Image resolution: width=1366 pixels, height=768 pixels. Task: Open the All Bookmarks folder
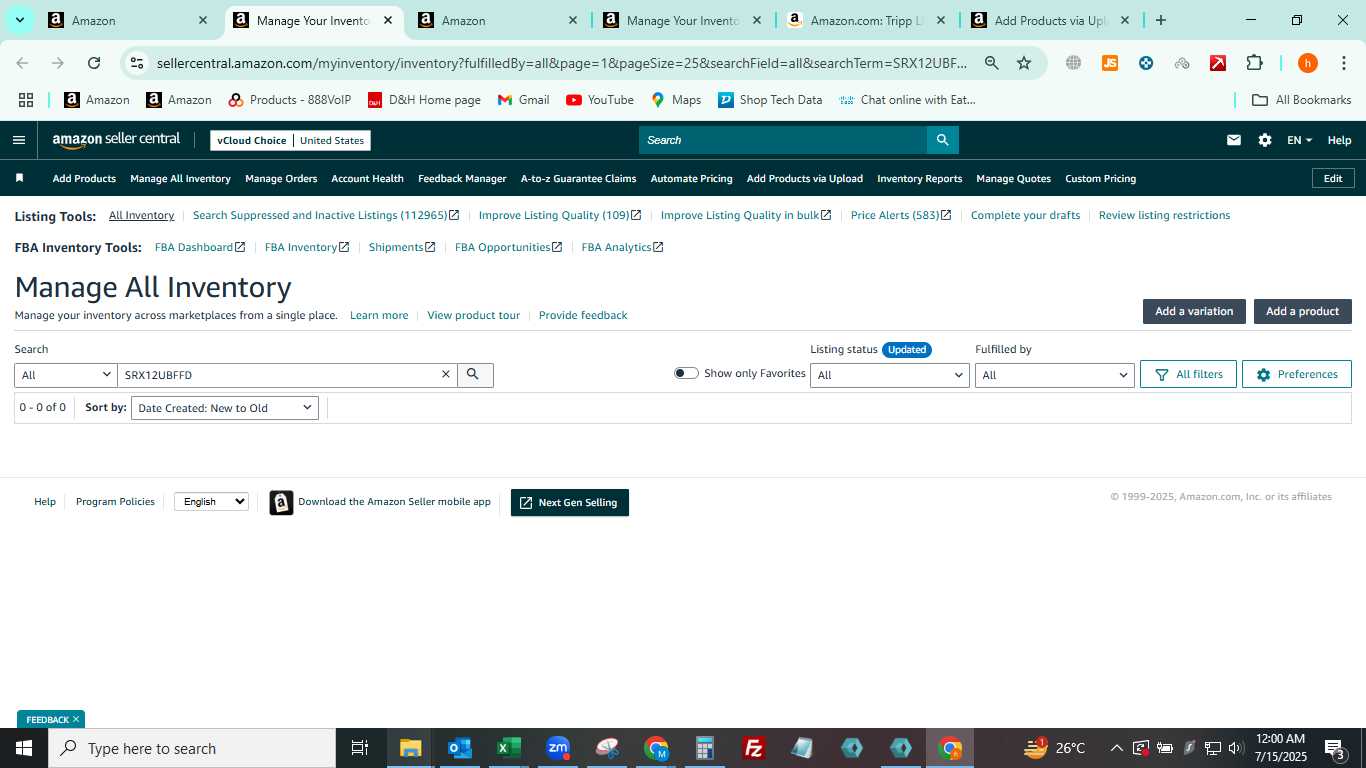coord(1301,100)
